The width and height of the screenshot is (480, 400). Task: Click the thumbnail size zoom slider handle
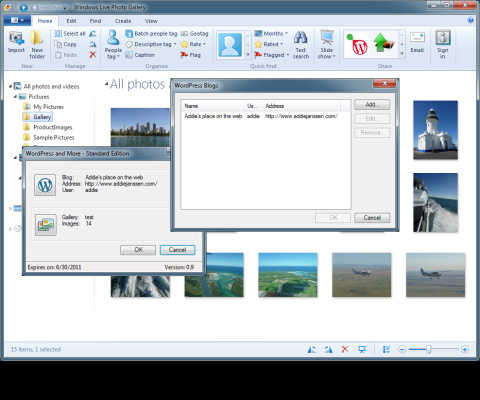click(429, 349)
